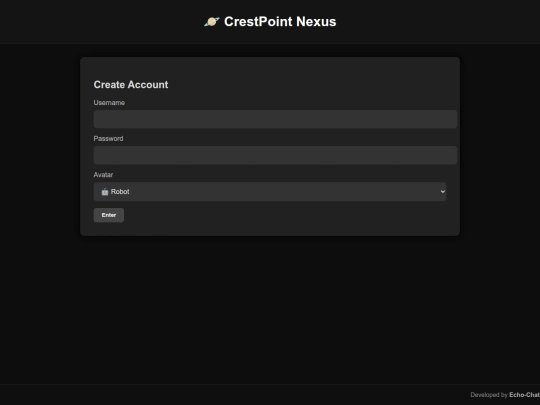The height and width of the screenshot is (405, 540).
Task: Click the Create Account heading
Action: 131,85
